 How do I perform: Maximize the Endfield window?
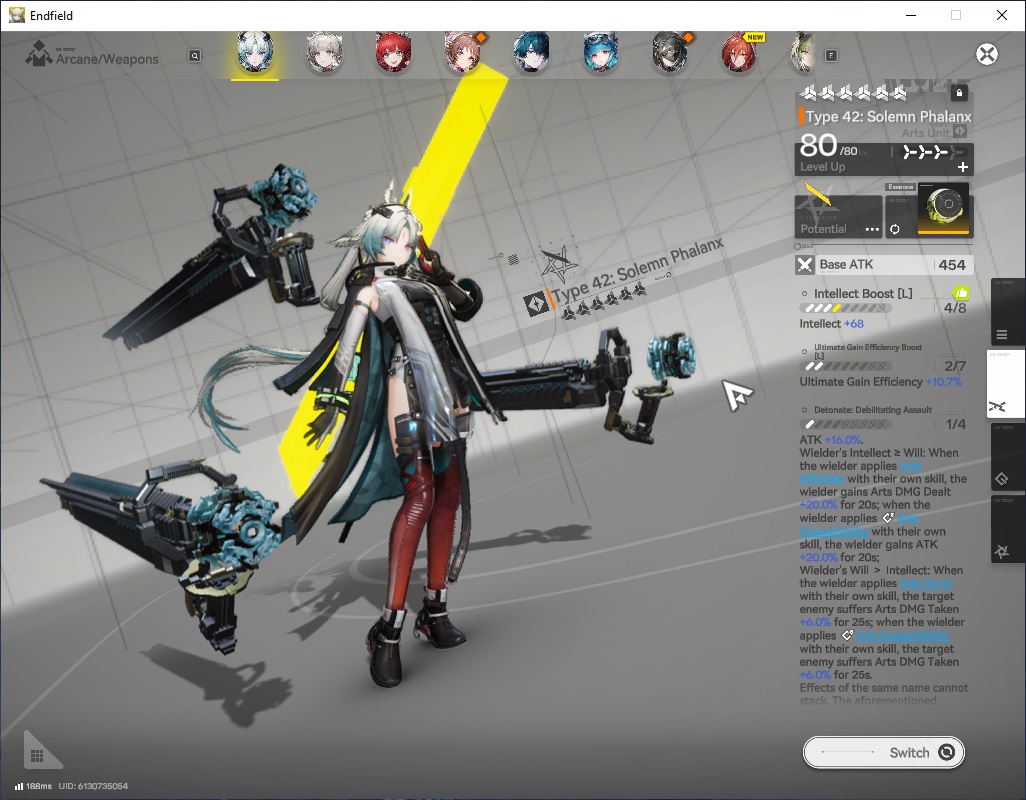click(x=956, y=15)
